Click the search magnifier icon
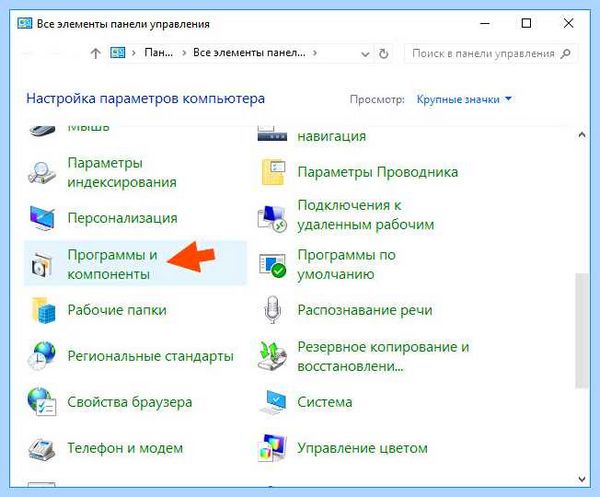 click(565, 53)
